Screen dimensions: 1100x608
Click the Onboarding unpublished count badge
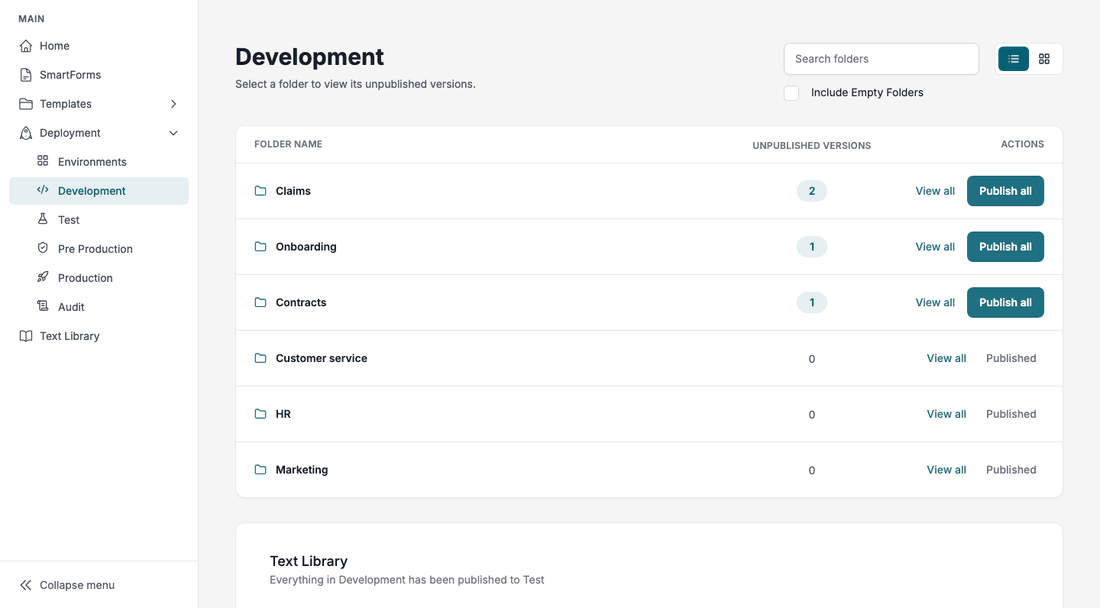point(812,247)
